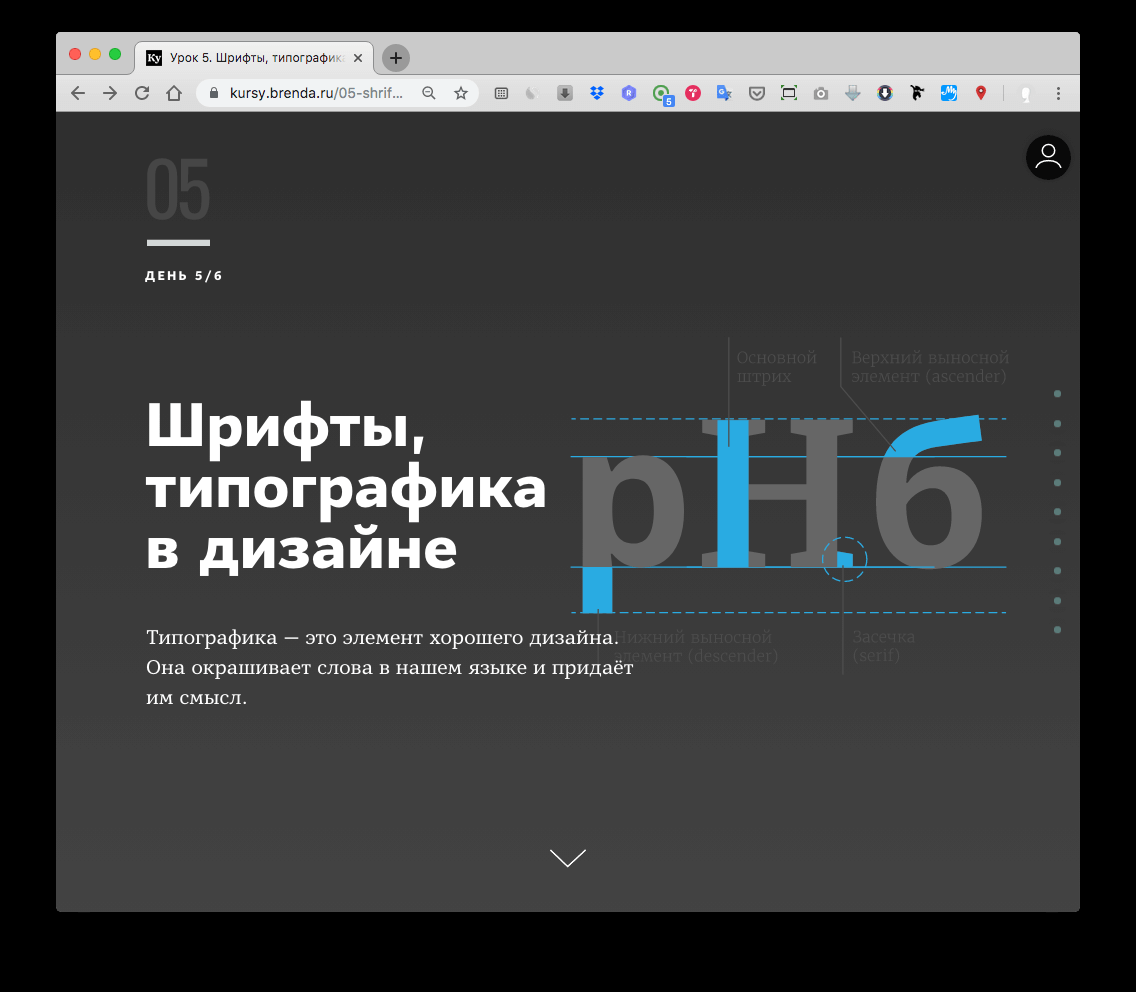
Task: Click the site lock icon in the address bar
Action: (214, 93)
